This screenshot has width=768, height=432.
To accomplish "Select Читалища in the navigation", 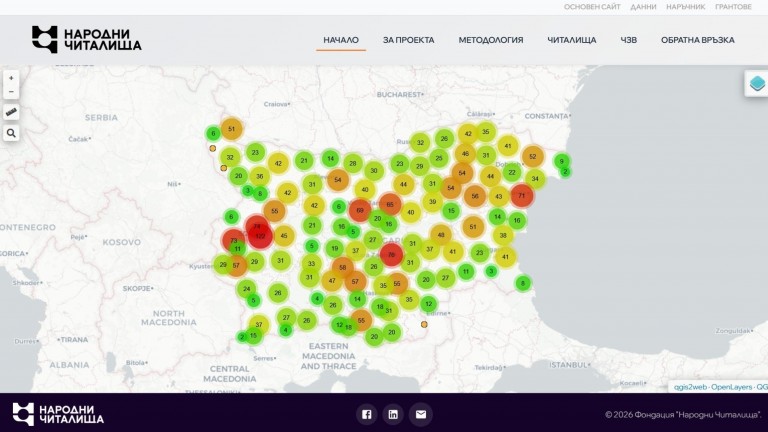I will tap(571, 40).
